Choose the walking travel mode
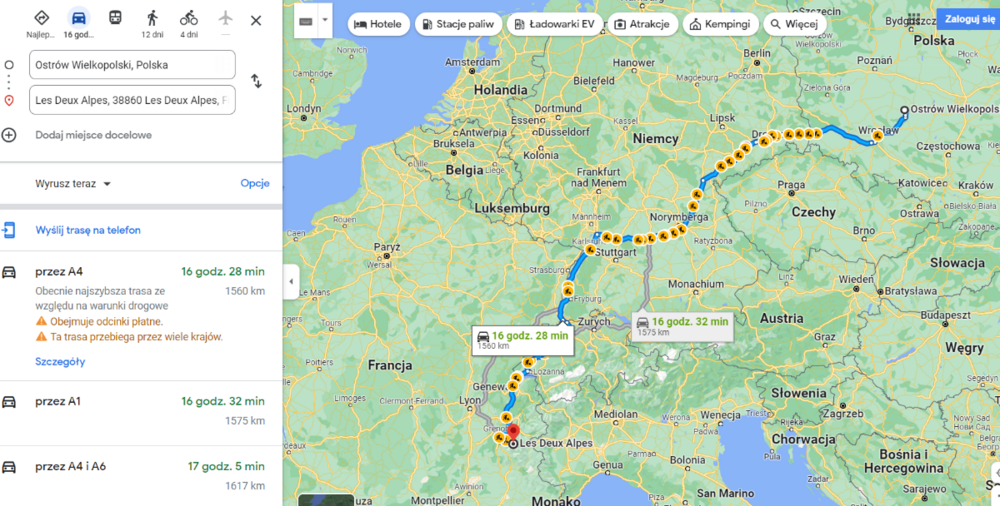 (x=152, y=19)
